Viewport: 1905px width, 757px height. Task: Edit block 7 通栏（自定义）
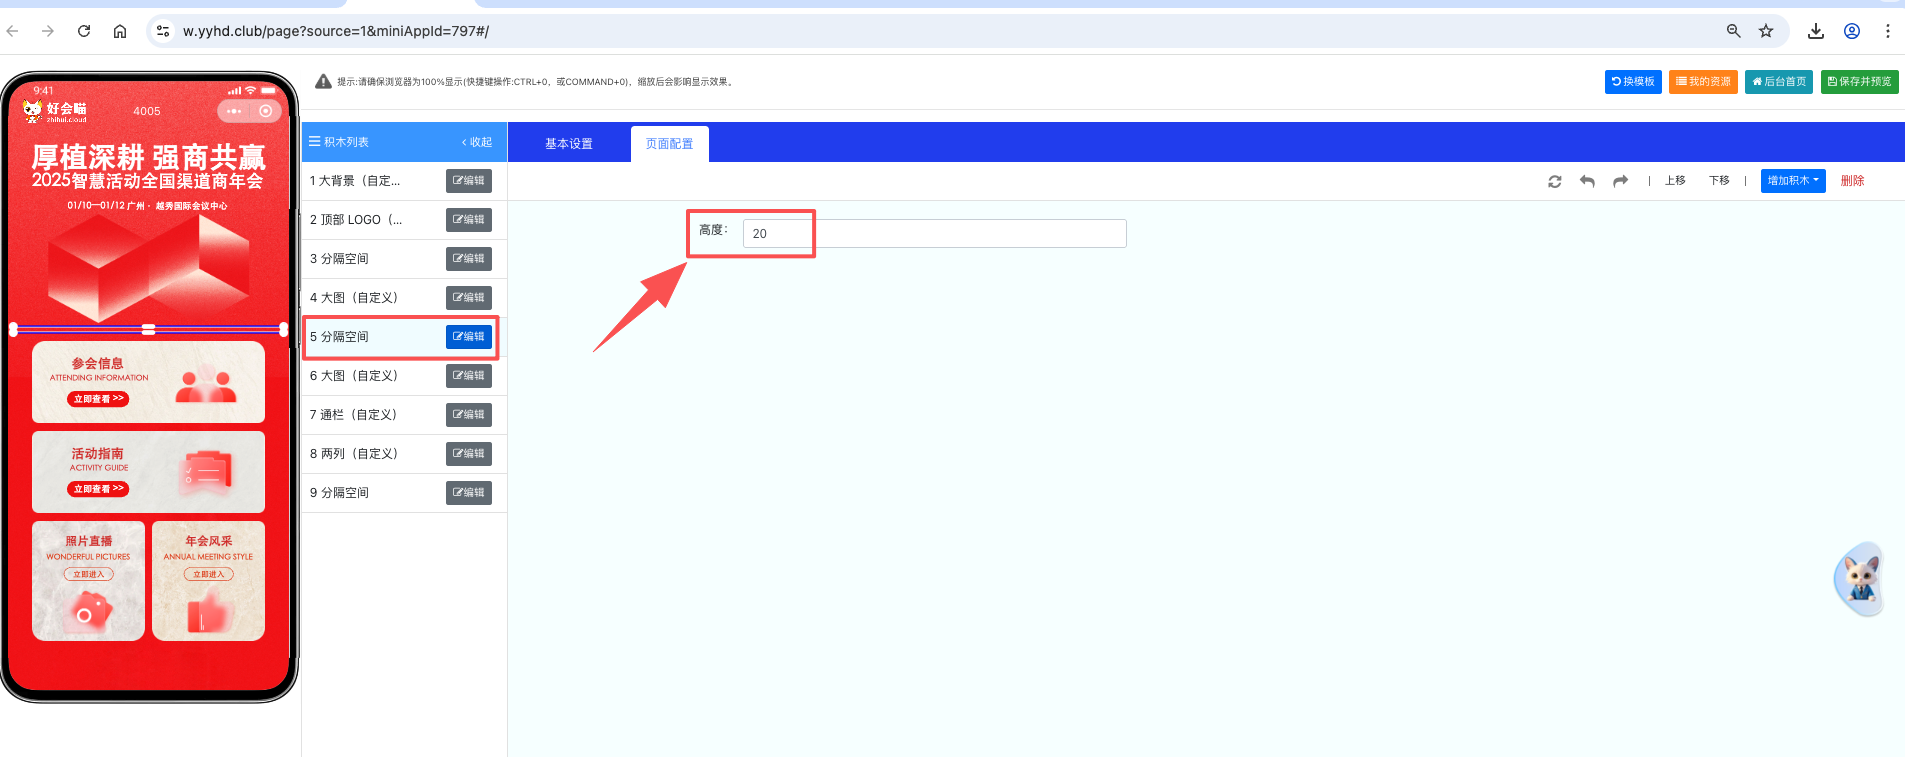[x=468, y=415]
